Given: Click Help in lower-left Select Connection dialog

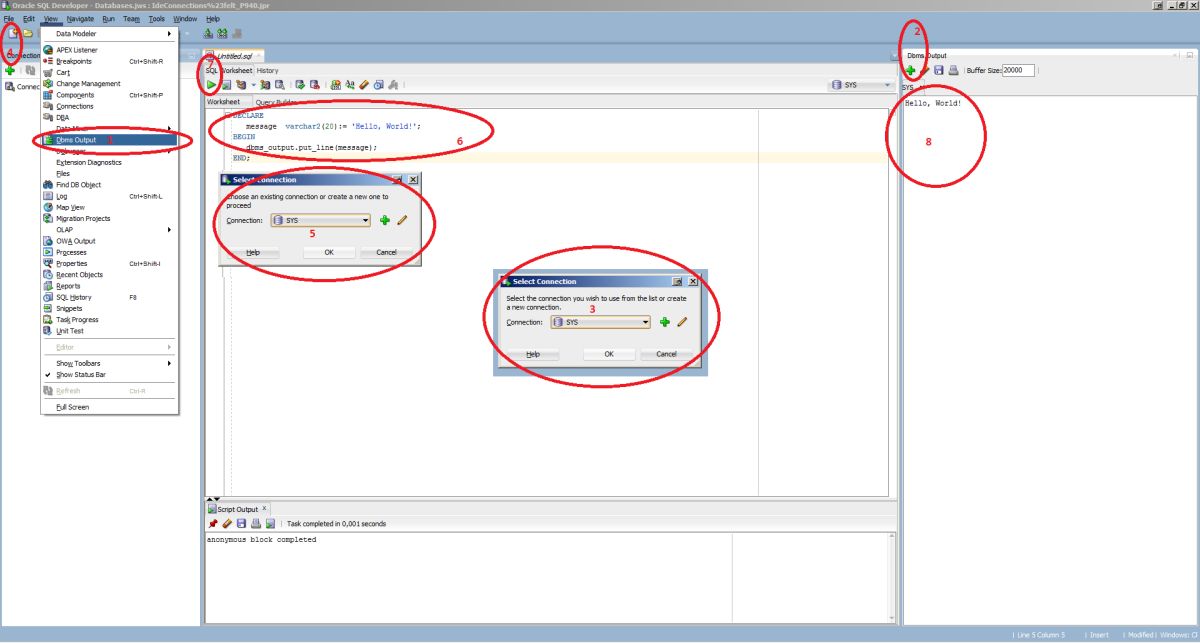Looking at the screenshot, I should [253, 252].
